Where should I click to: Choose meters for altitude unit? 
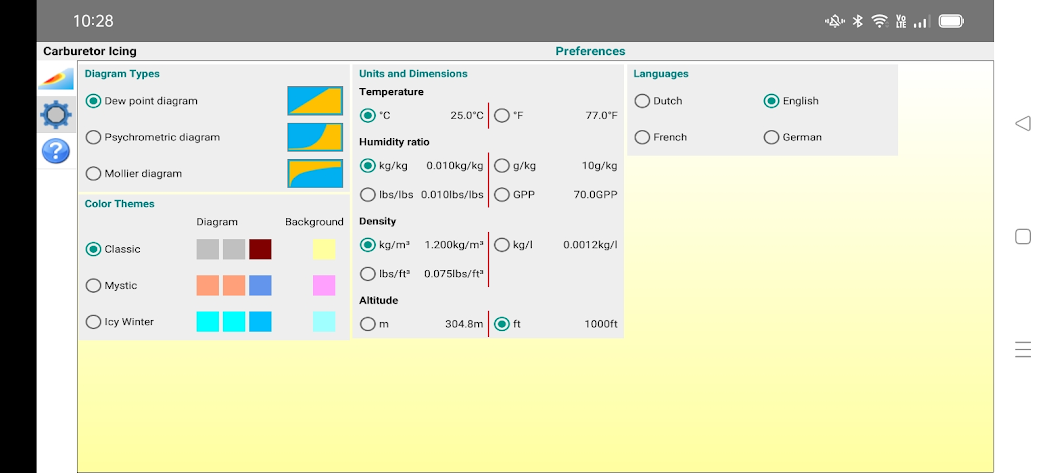(x=368, y=324)
